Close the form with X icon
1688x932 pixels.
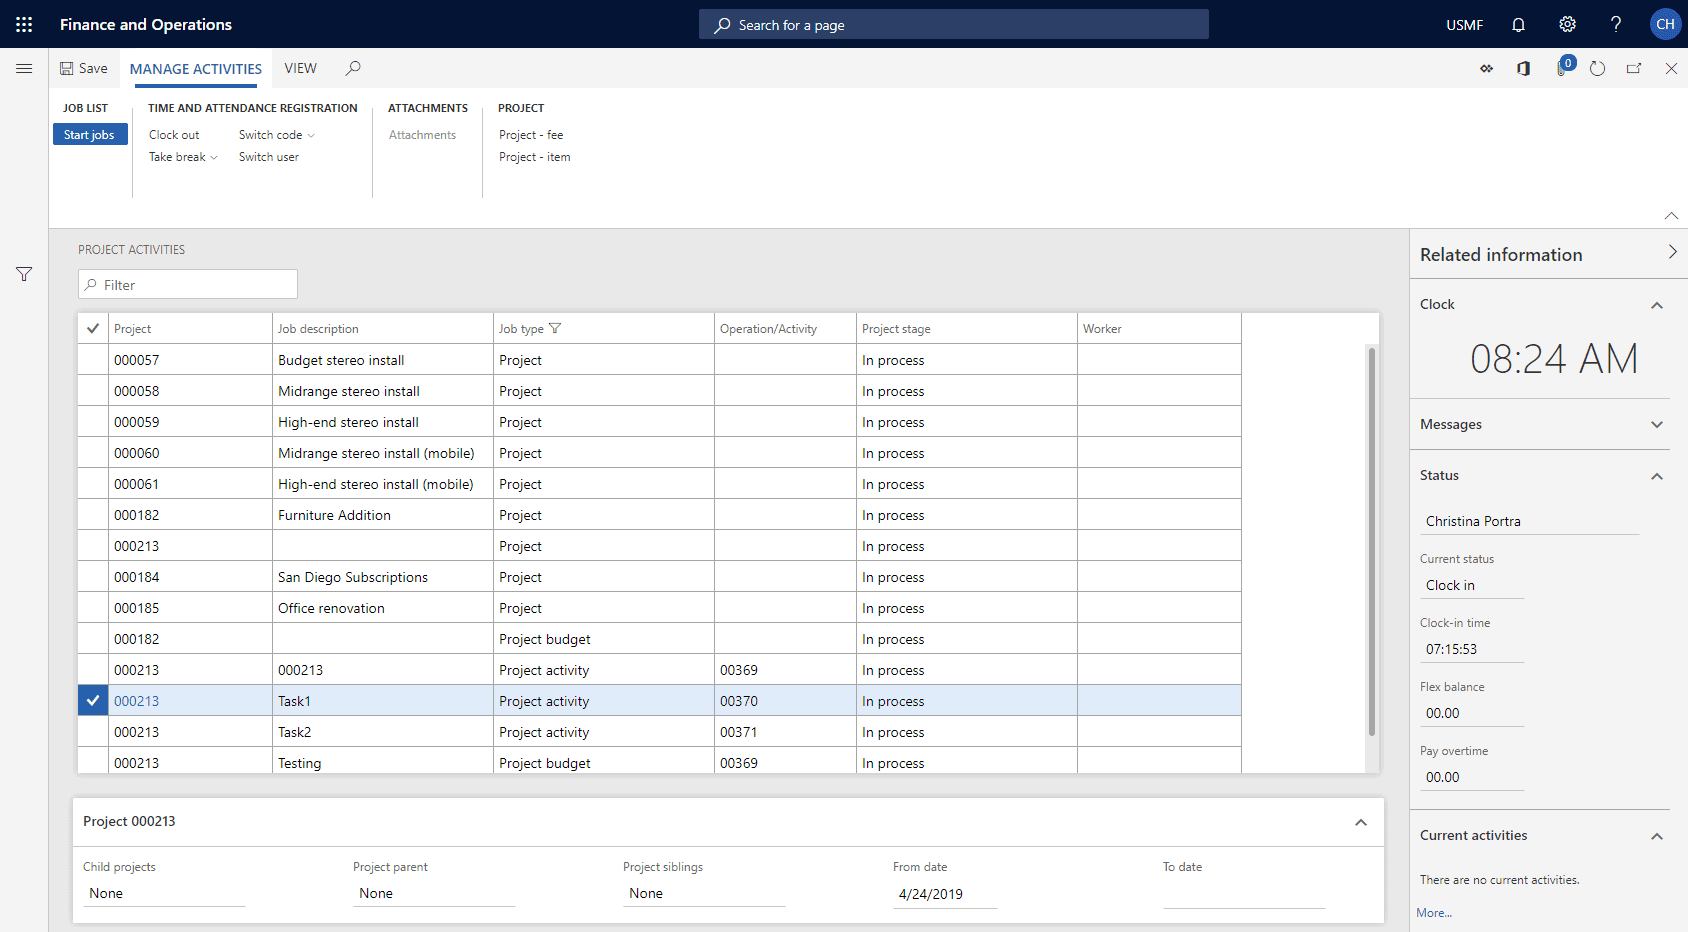click(x=1671, y=68)
